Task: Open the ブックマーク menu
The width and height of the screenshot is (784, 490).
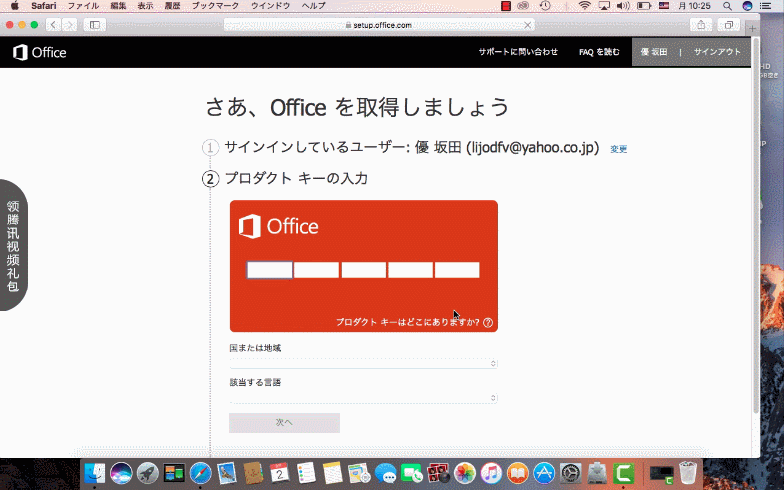Action: 216,6
